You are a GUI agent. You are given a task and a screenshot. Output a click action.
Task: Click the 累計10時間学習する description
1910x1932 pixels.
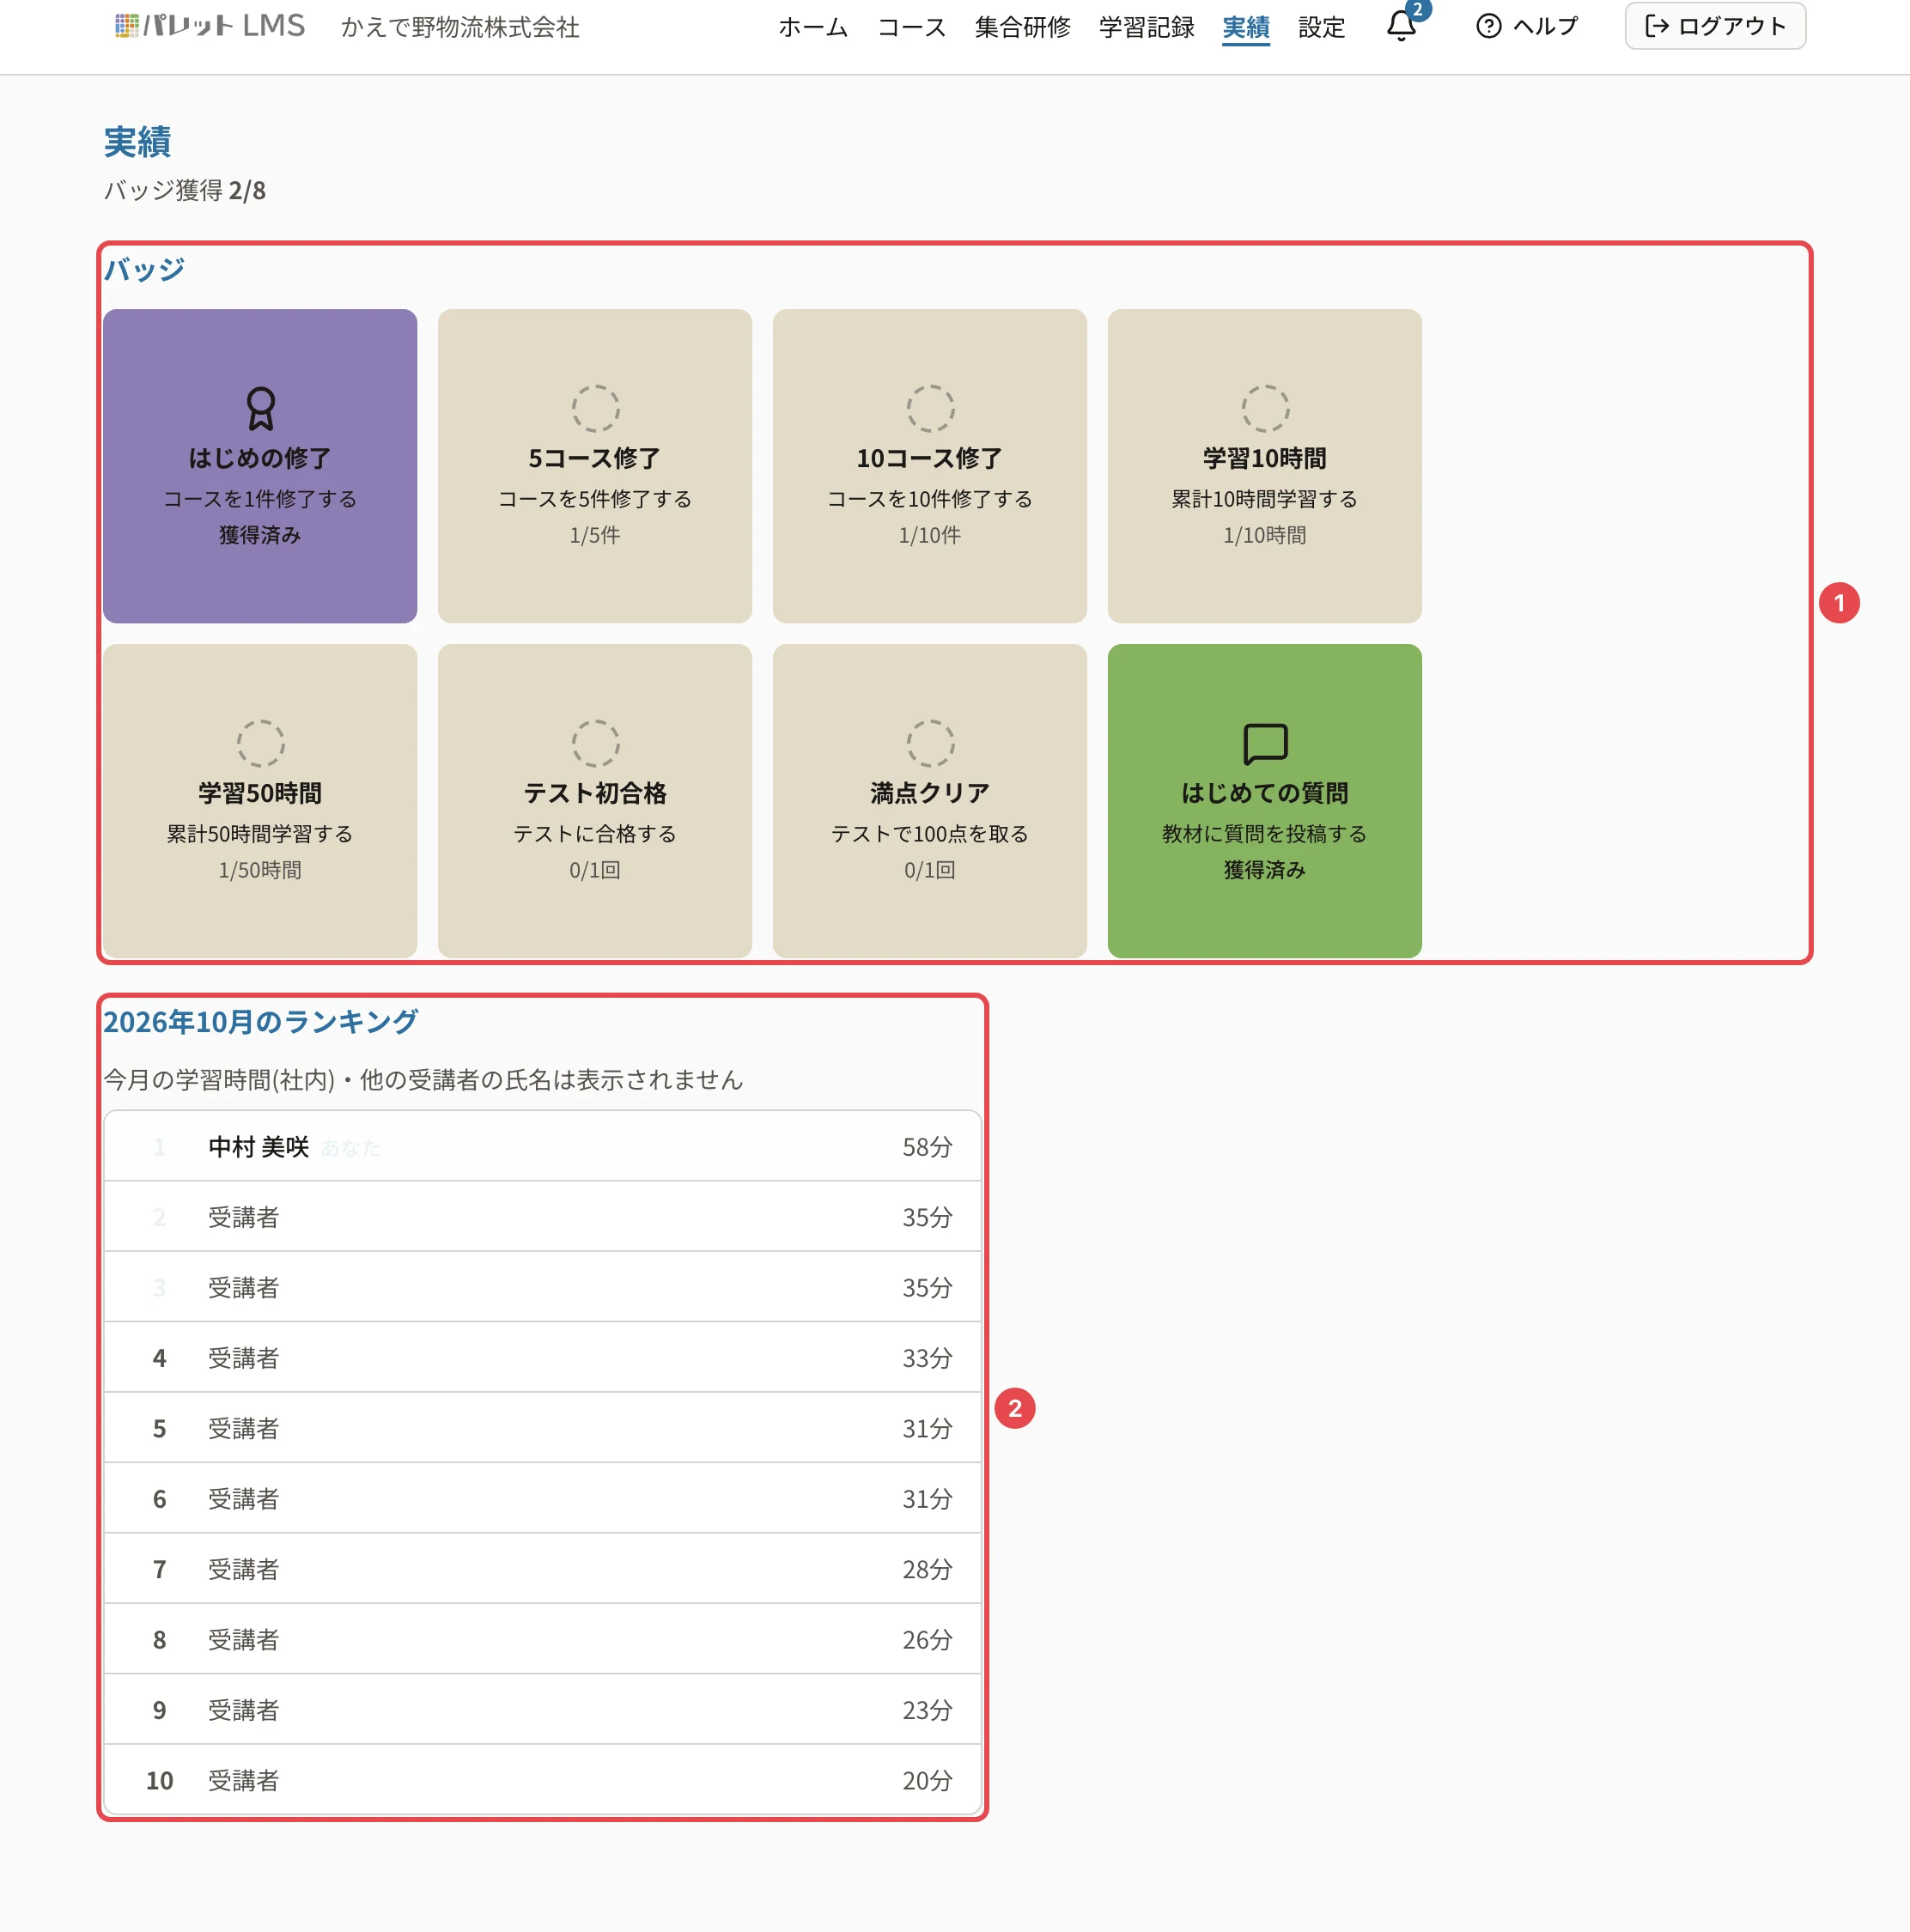tap(1265, 499)
